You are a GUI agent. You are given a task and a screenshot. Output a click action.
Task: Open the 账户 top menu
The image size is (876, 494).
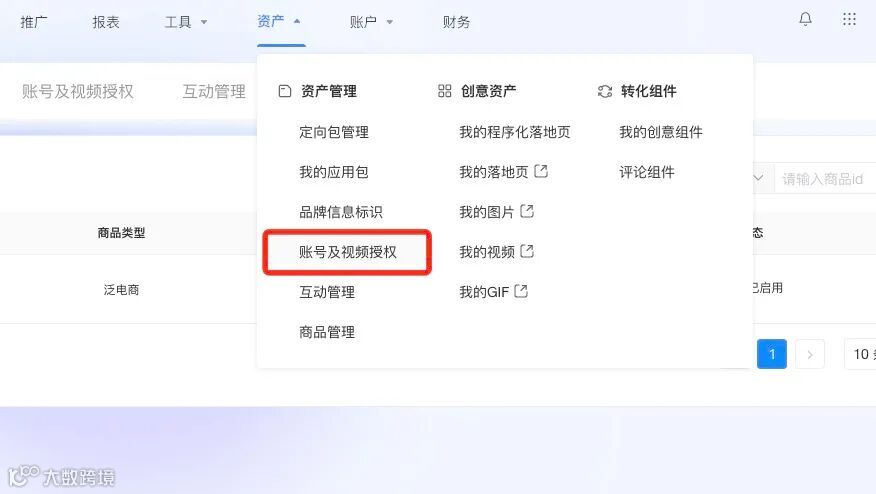coord(363,22)
